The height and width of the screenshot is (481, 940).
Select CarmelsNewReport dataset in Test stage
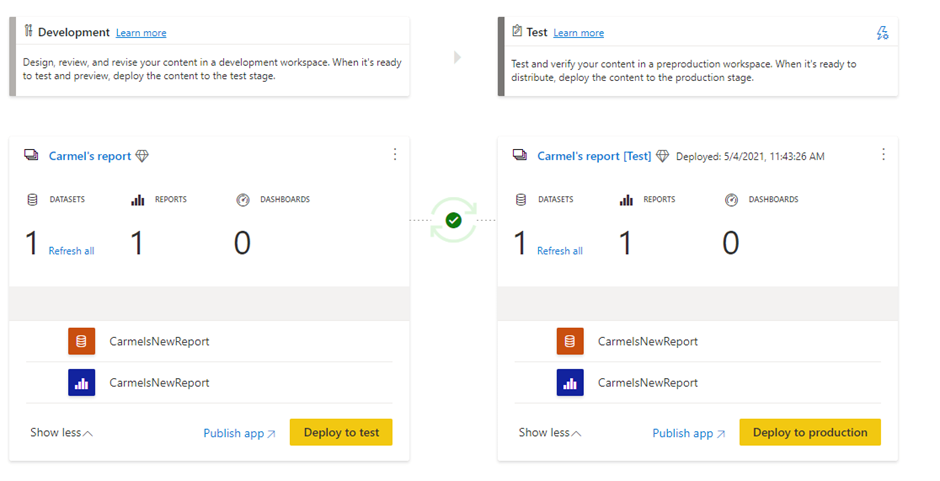point(647,341)
